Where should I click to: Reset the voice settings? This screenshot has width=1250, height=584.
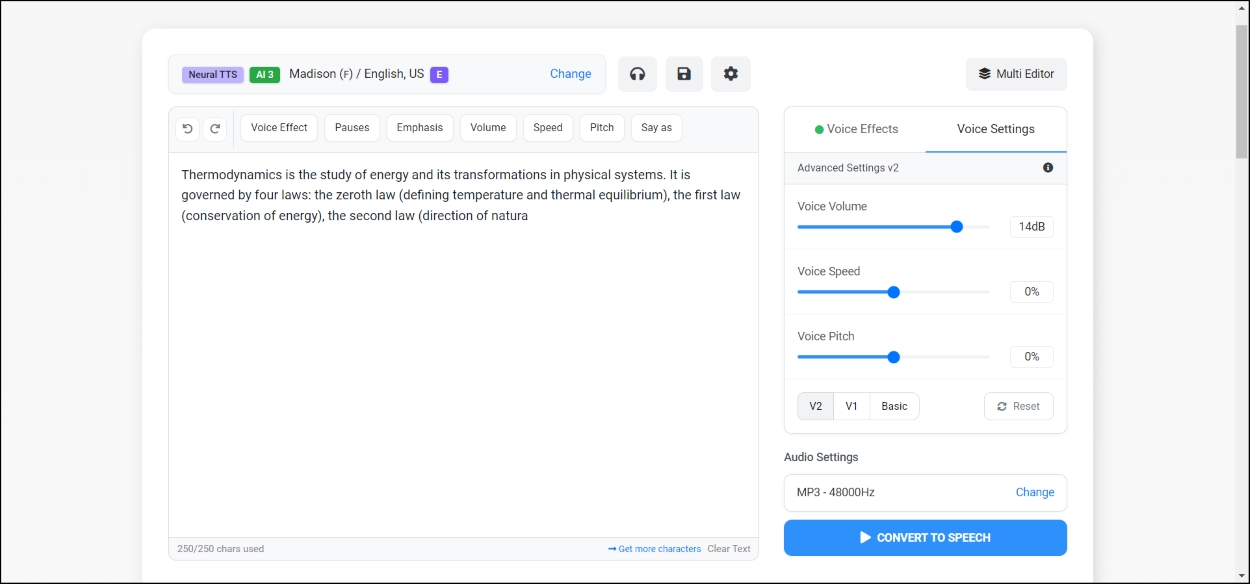1019,406
